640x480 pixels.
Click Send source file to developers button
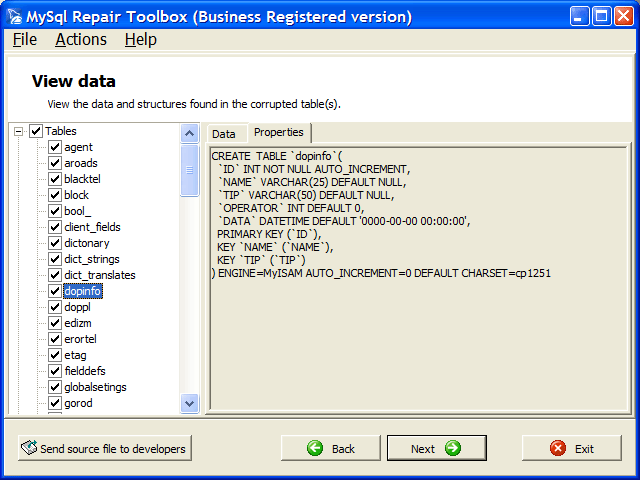coord(105,448)
